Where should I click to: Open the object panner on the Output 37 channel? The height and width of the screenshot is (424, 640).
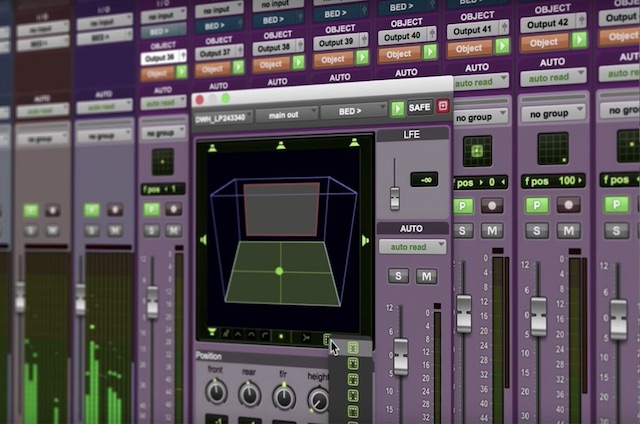pos(238,67)
